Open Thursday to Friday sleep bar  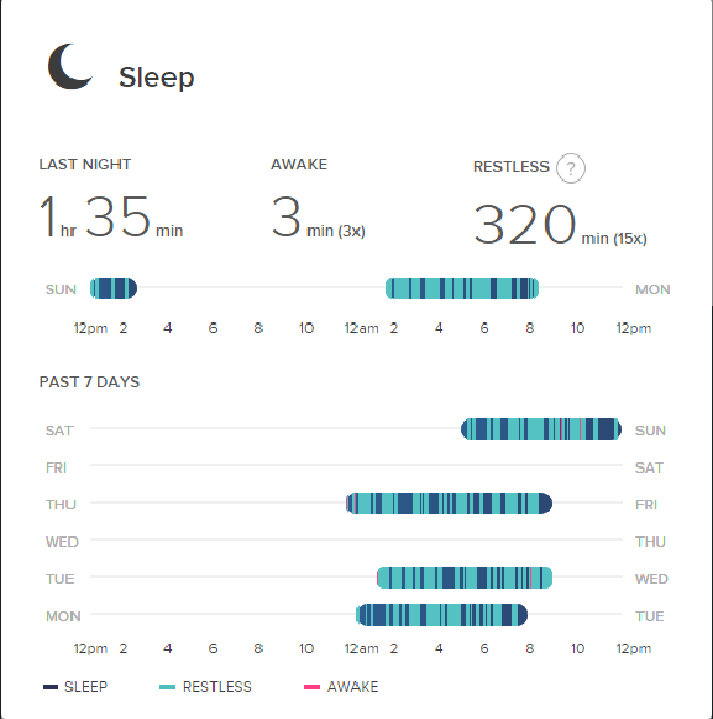(x=449, y=504)
